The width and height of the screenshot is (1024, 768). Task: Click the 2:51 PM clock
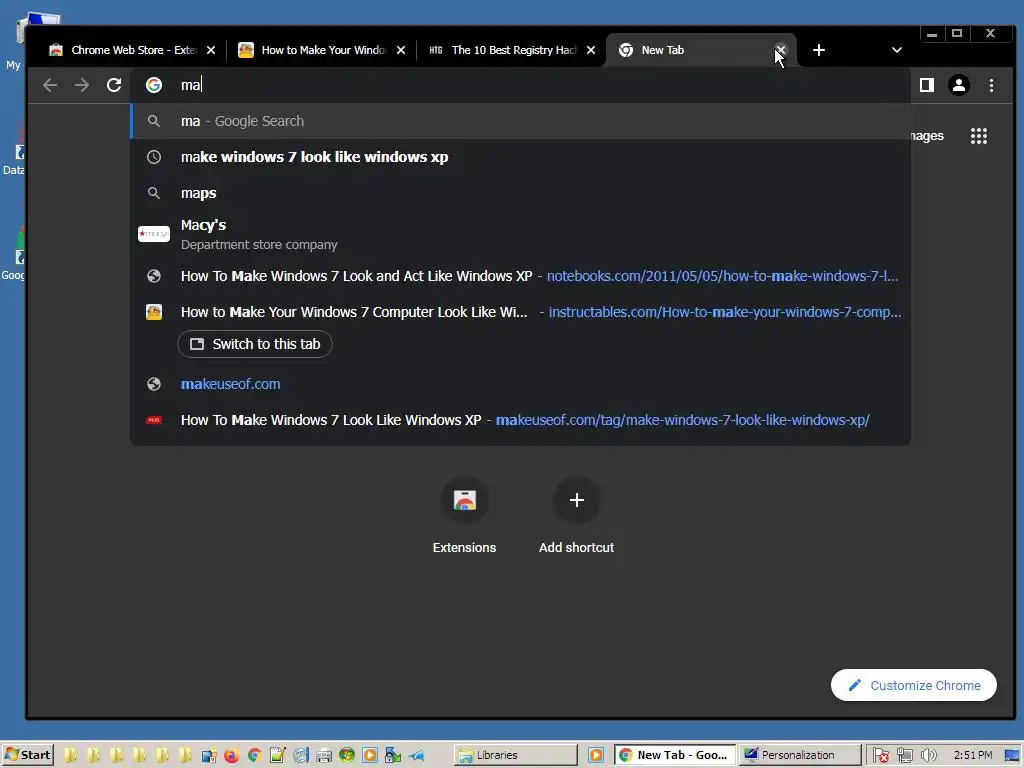click(x=973, y=755)
